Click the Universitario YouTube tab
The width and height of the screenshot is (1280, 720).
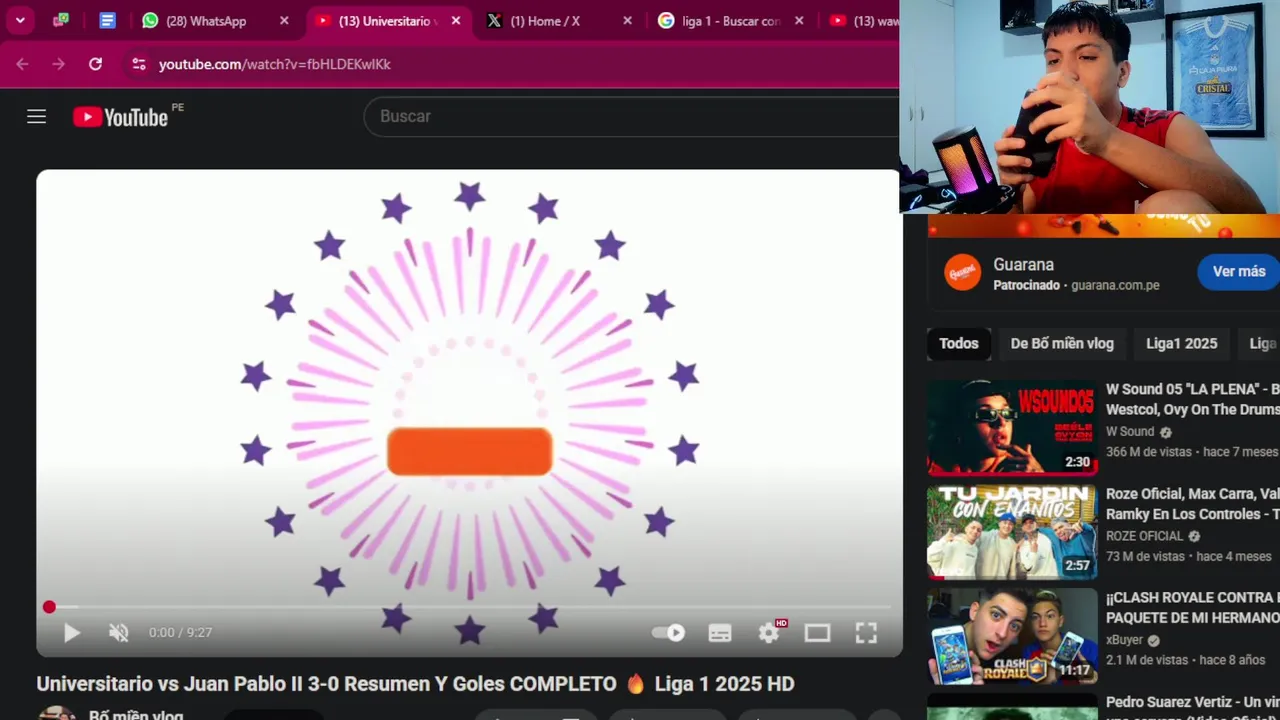(388, 21)
